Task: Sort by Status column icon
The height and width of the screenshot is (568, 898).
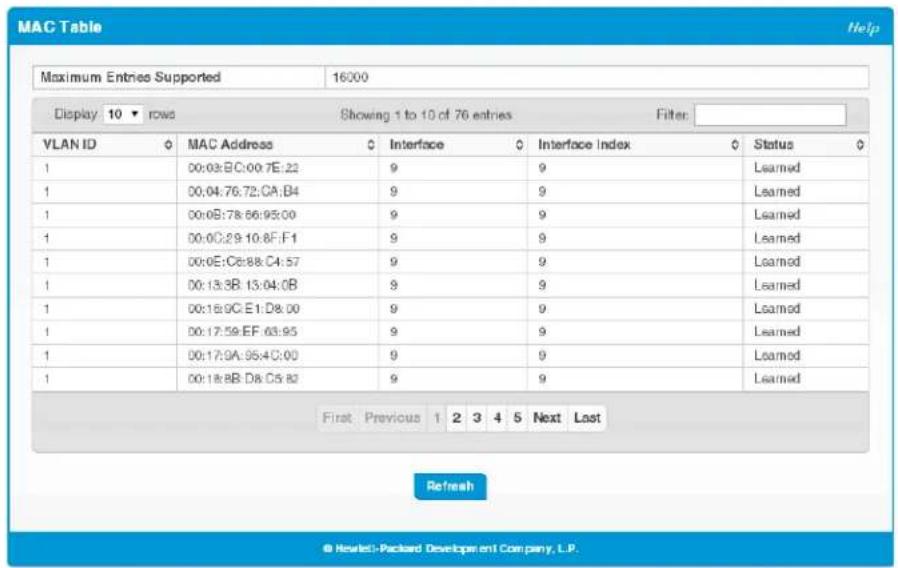Action: pos(860,145)
